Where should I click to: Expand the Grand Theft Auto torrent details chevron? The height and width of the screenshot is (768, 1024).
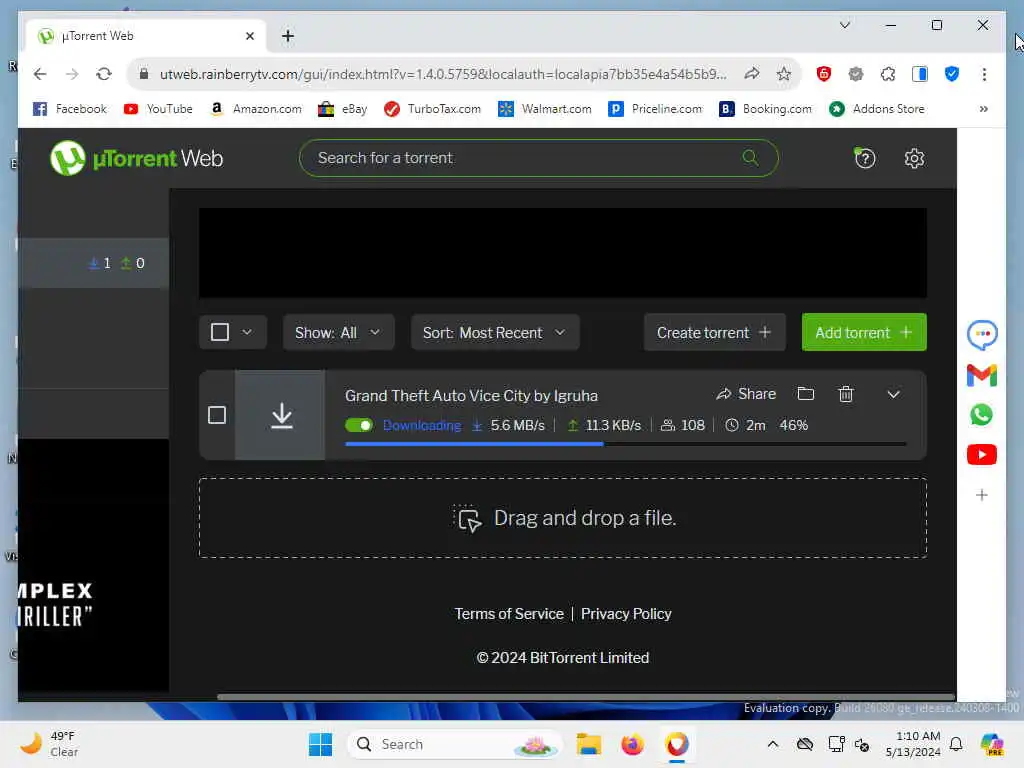[893, 394]
